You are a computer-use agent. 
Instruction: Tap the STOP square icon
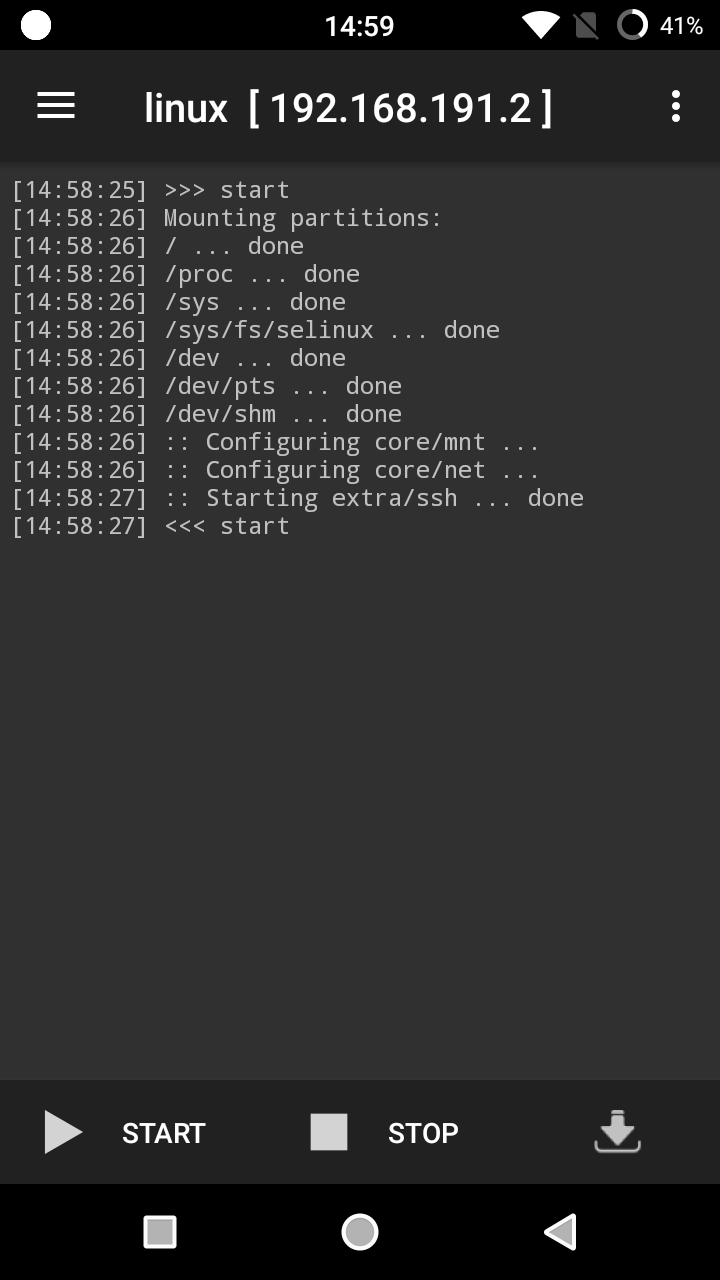[329, 1133]
